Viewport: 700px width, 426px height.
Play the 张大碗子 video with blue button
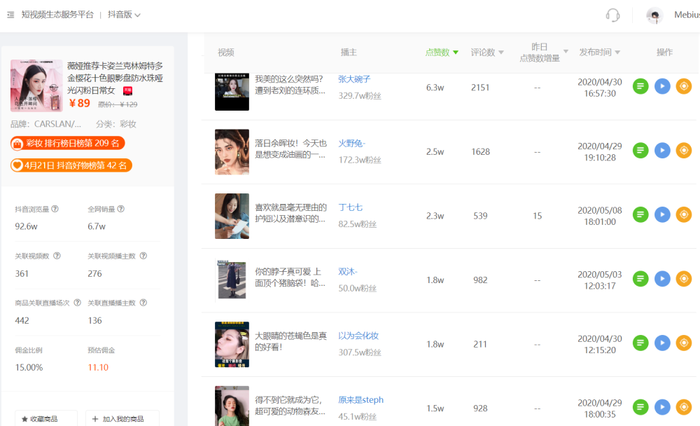pyautogui.click(x=662, y=86)
